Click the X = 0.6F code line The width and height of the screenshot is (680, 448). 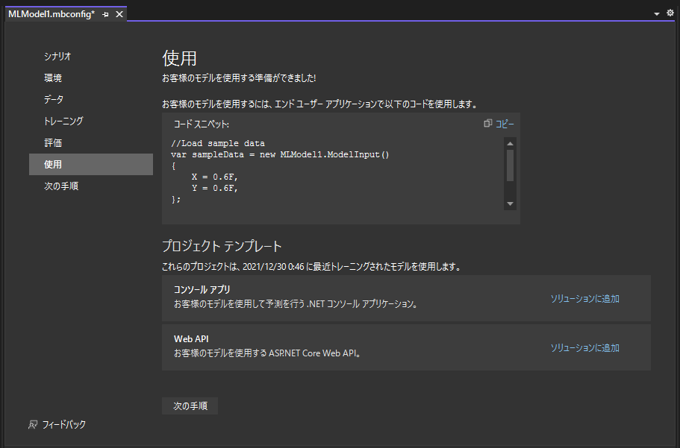215,177
